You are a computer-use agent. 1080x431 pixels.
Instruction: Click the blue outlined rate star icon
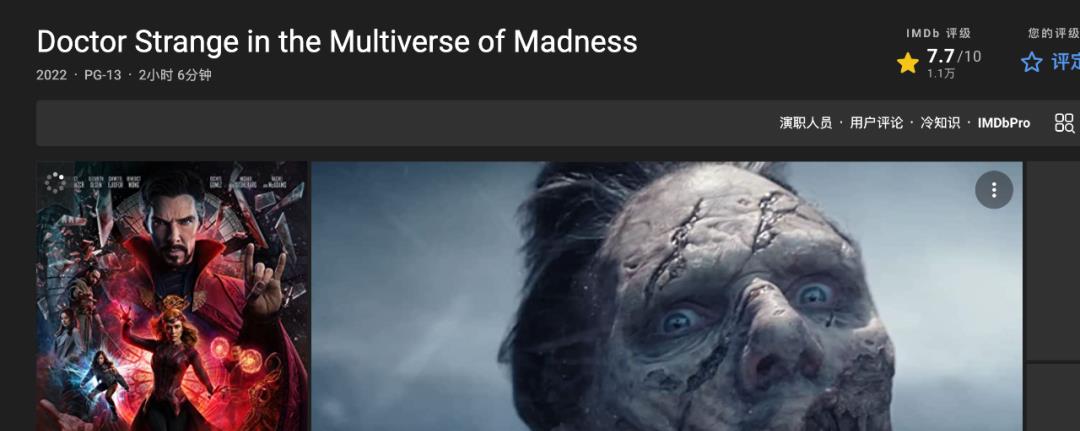click(x=1031, y=63)
